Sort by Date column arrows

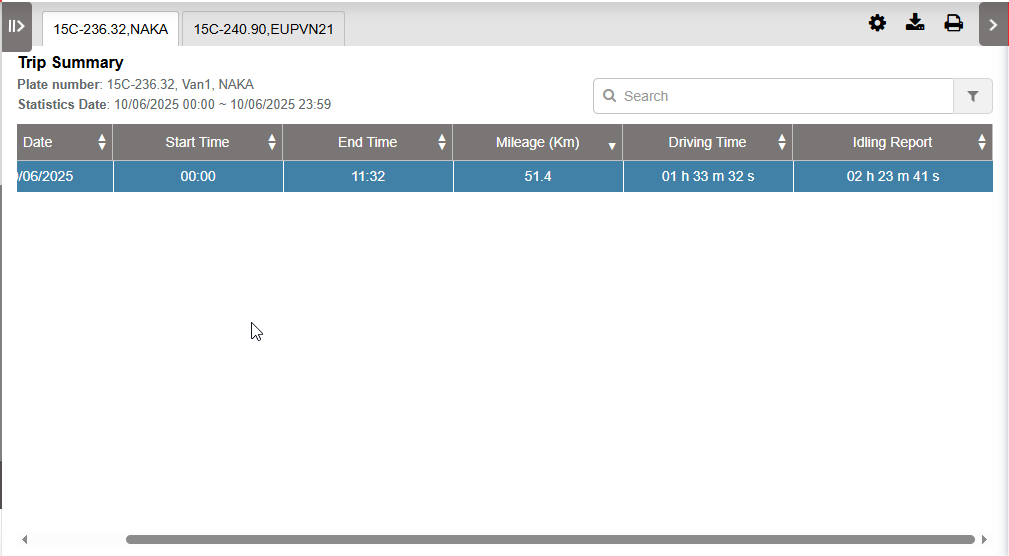(x=102, y=142)
